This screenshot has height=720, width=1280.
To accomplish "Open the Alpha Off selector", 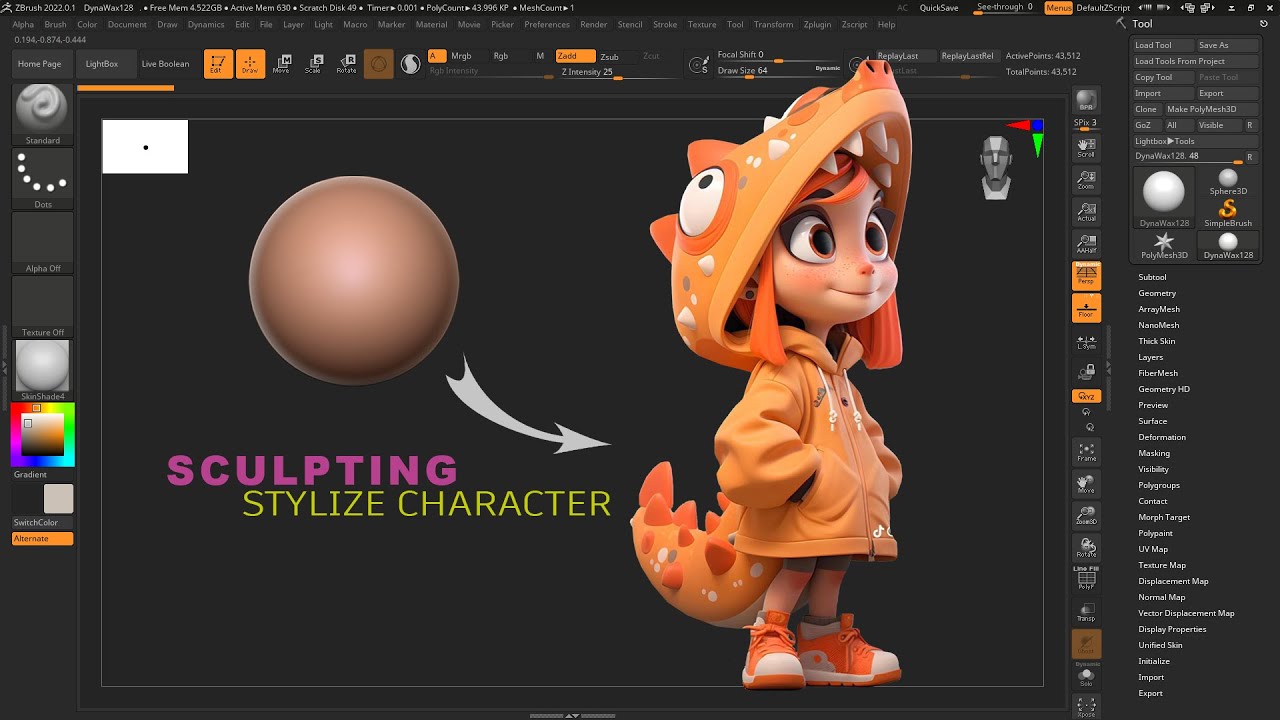I will pyautogui.click(x=42, y=243).
